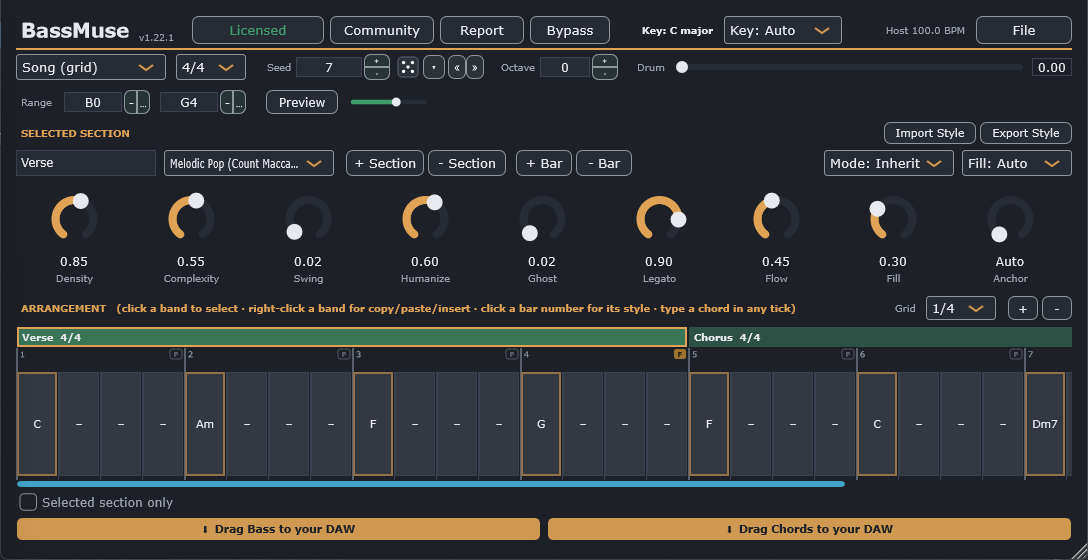Image resolution: width=1088 pixels, height=560 pixels.
Task: Increase seed with plus stepper
Action: [x=377, y=62]
